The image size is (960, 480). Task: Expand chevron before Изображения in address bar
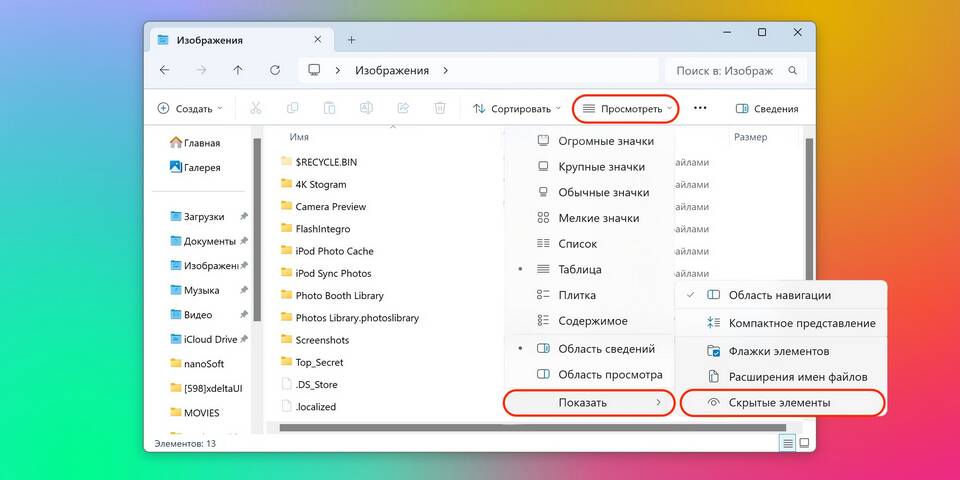[337, 70]
